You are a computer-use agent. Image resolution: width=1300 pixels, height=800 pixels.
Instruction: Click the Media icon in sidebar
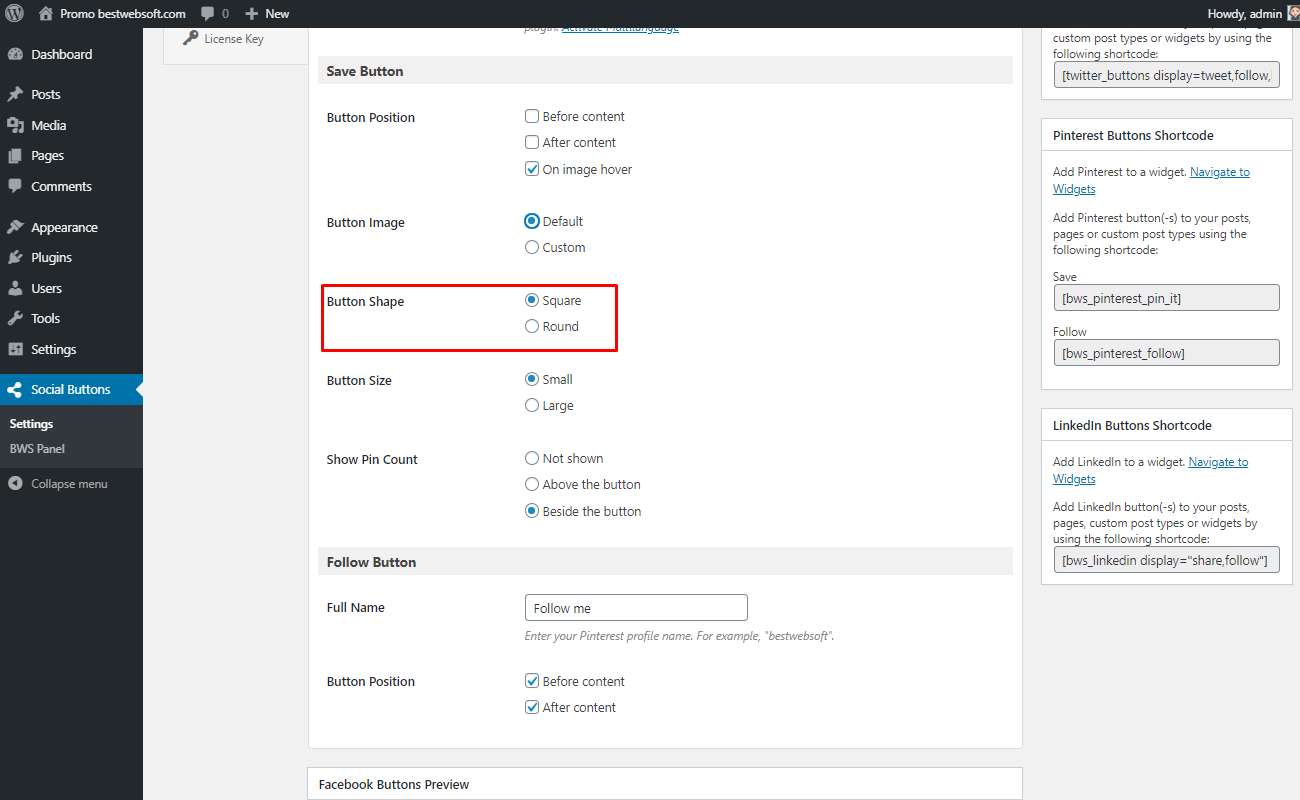(15, 125)
